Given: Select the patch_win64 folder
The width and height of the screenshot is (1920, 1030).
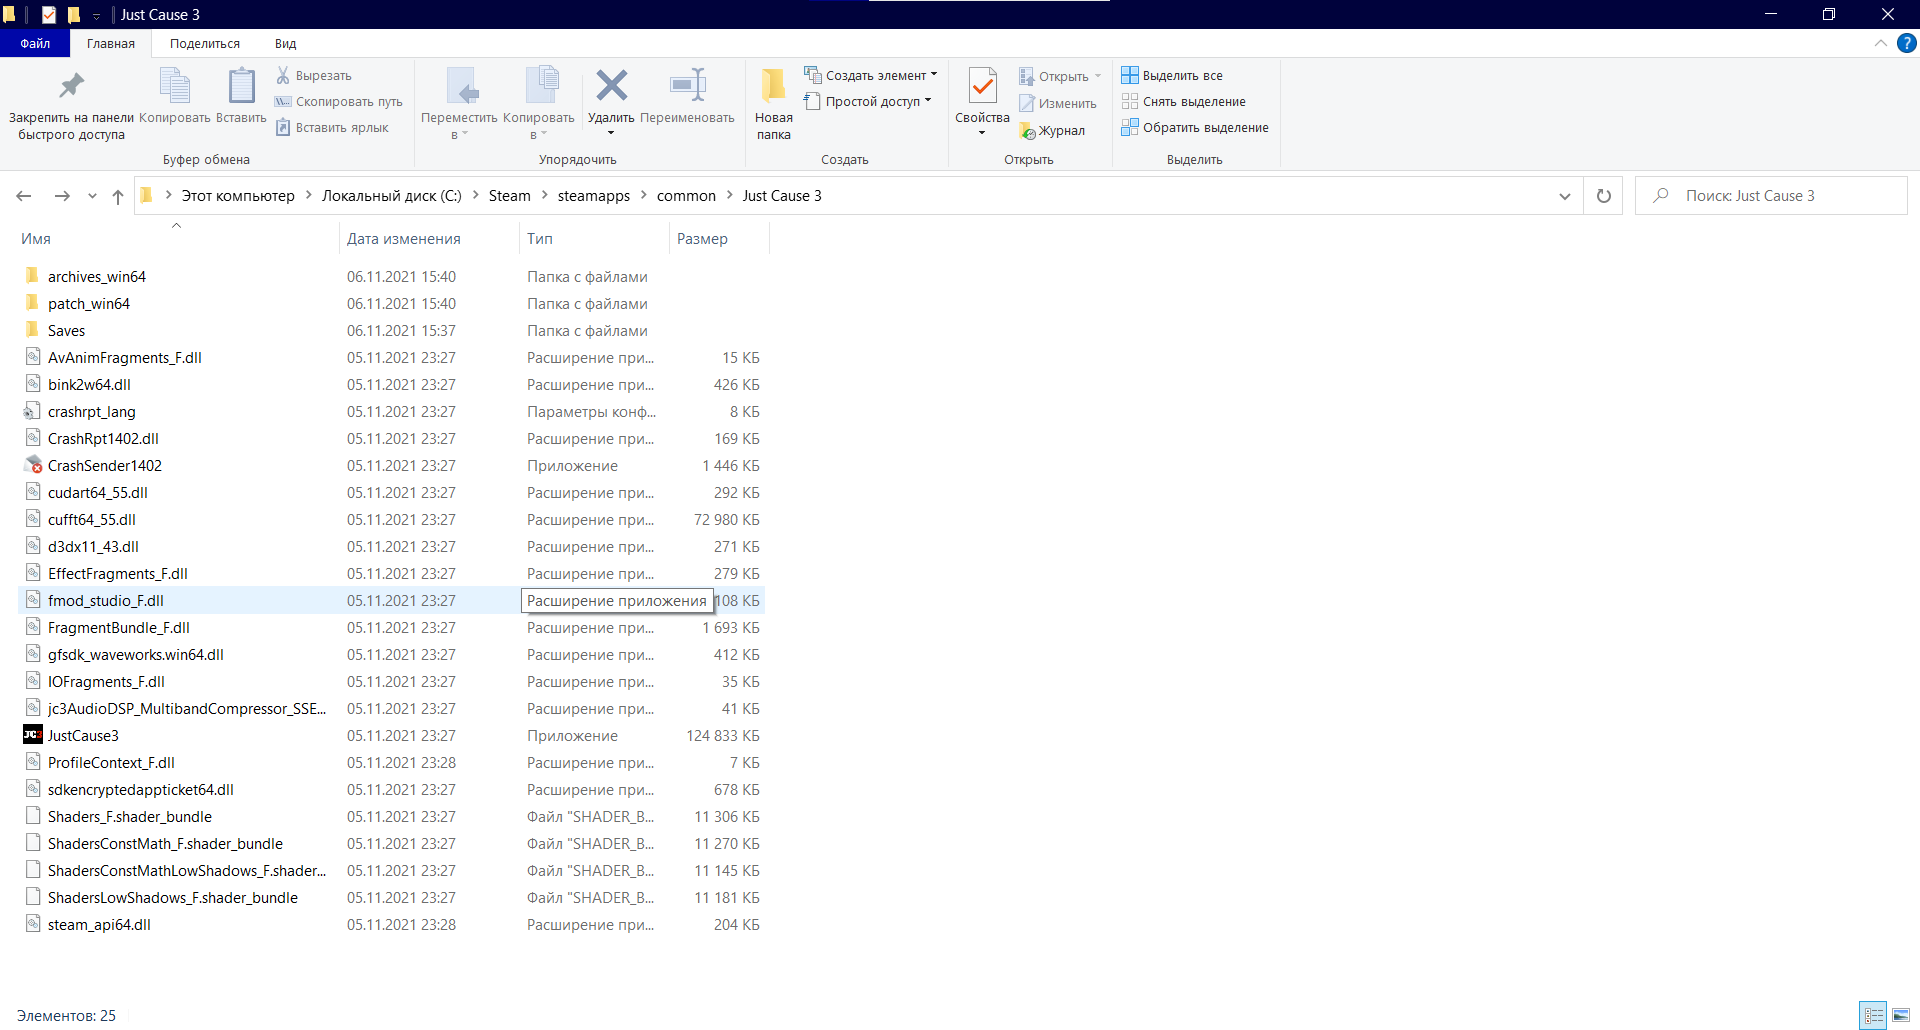Looking at the screenshot, I should click(392, 303).
